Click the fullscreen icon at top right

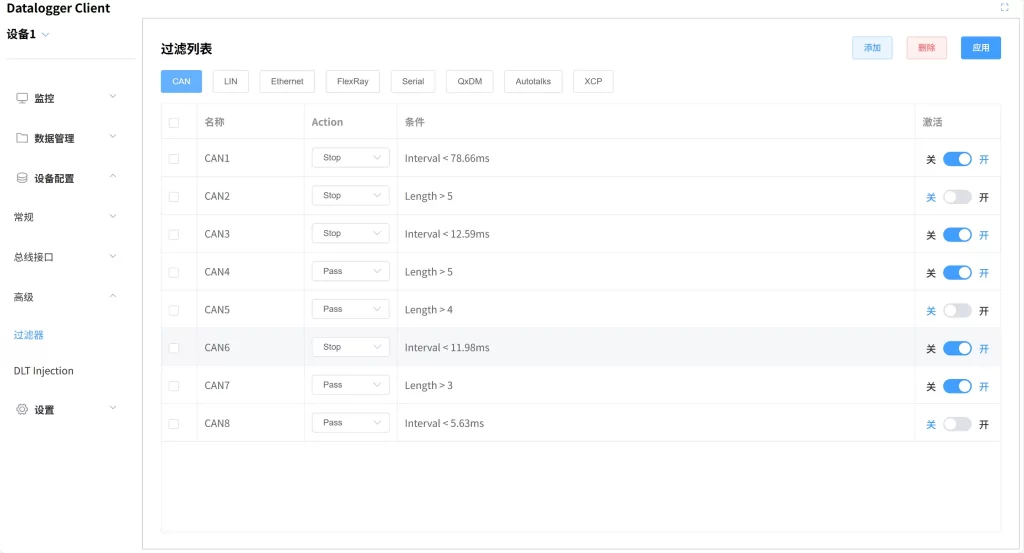coord(1004,7)
